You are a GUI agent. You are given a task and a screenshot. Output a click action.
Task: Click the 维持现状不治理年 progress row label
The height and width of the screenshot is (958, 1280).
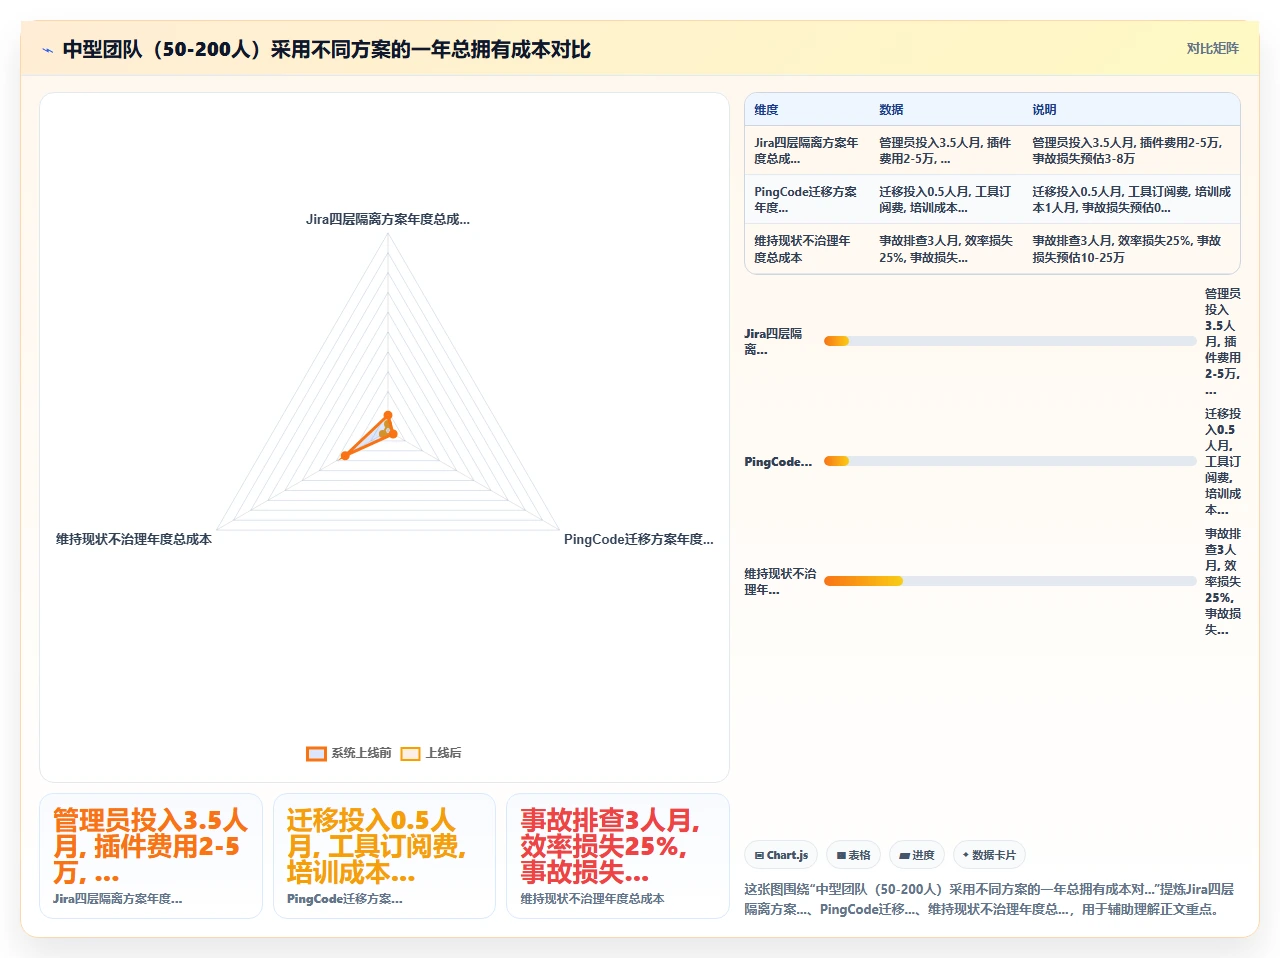point(780,581)
